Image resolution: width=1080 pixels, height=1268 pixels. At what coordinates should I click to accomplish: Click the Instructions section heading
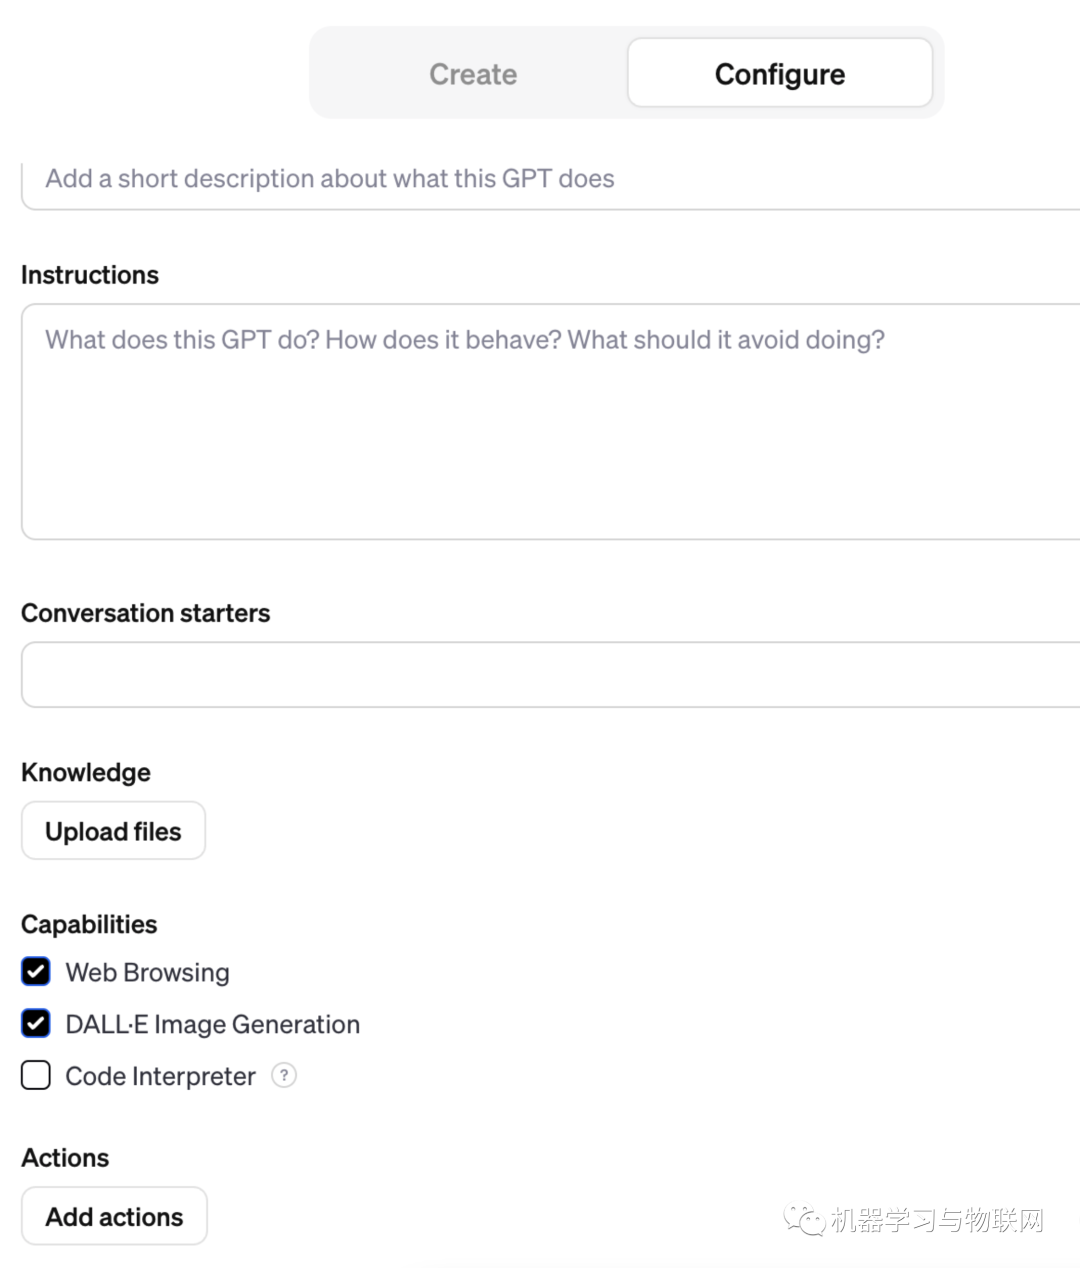pos(90,275)
